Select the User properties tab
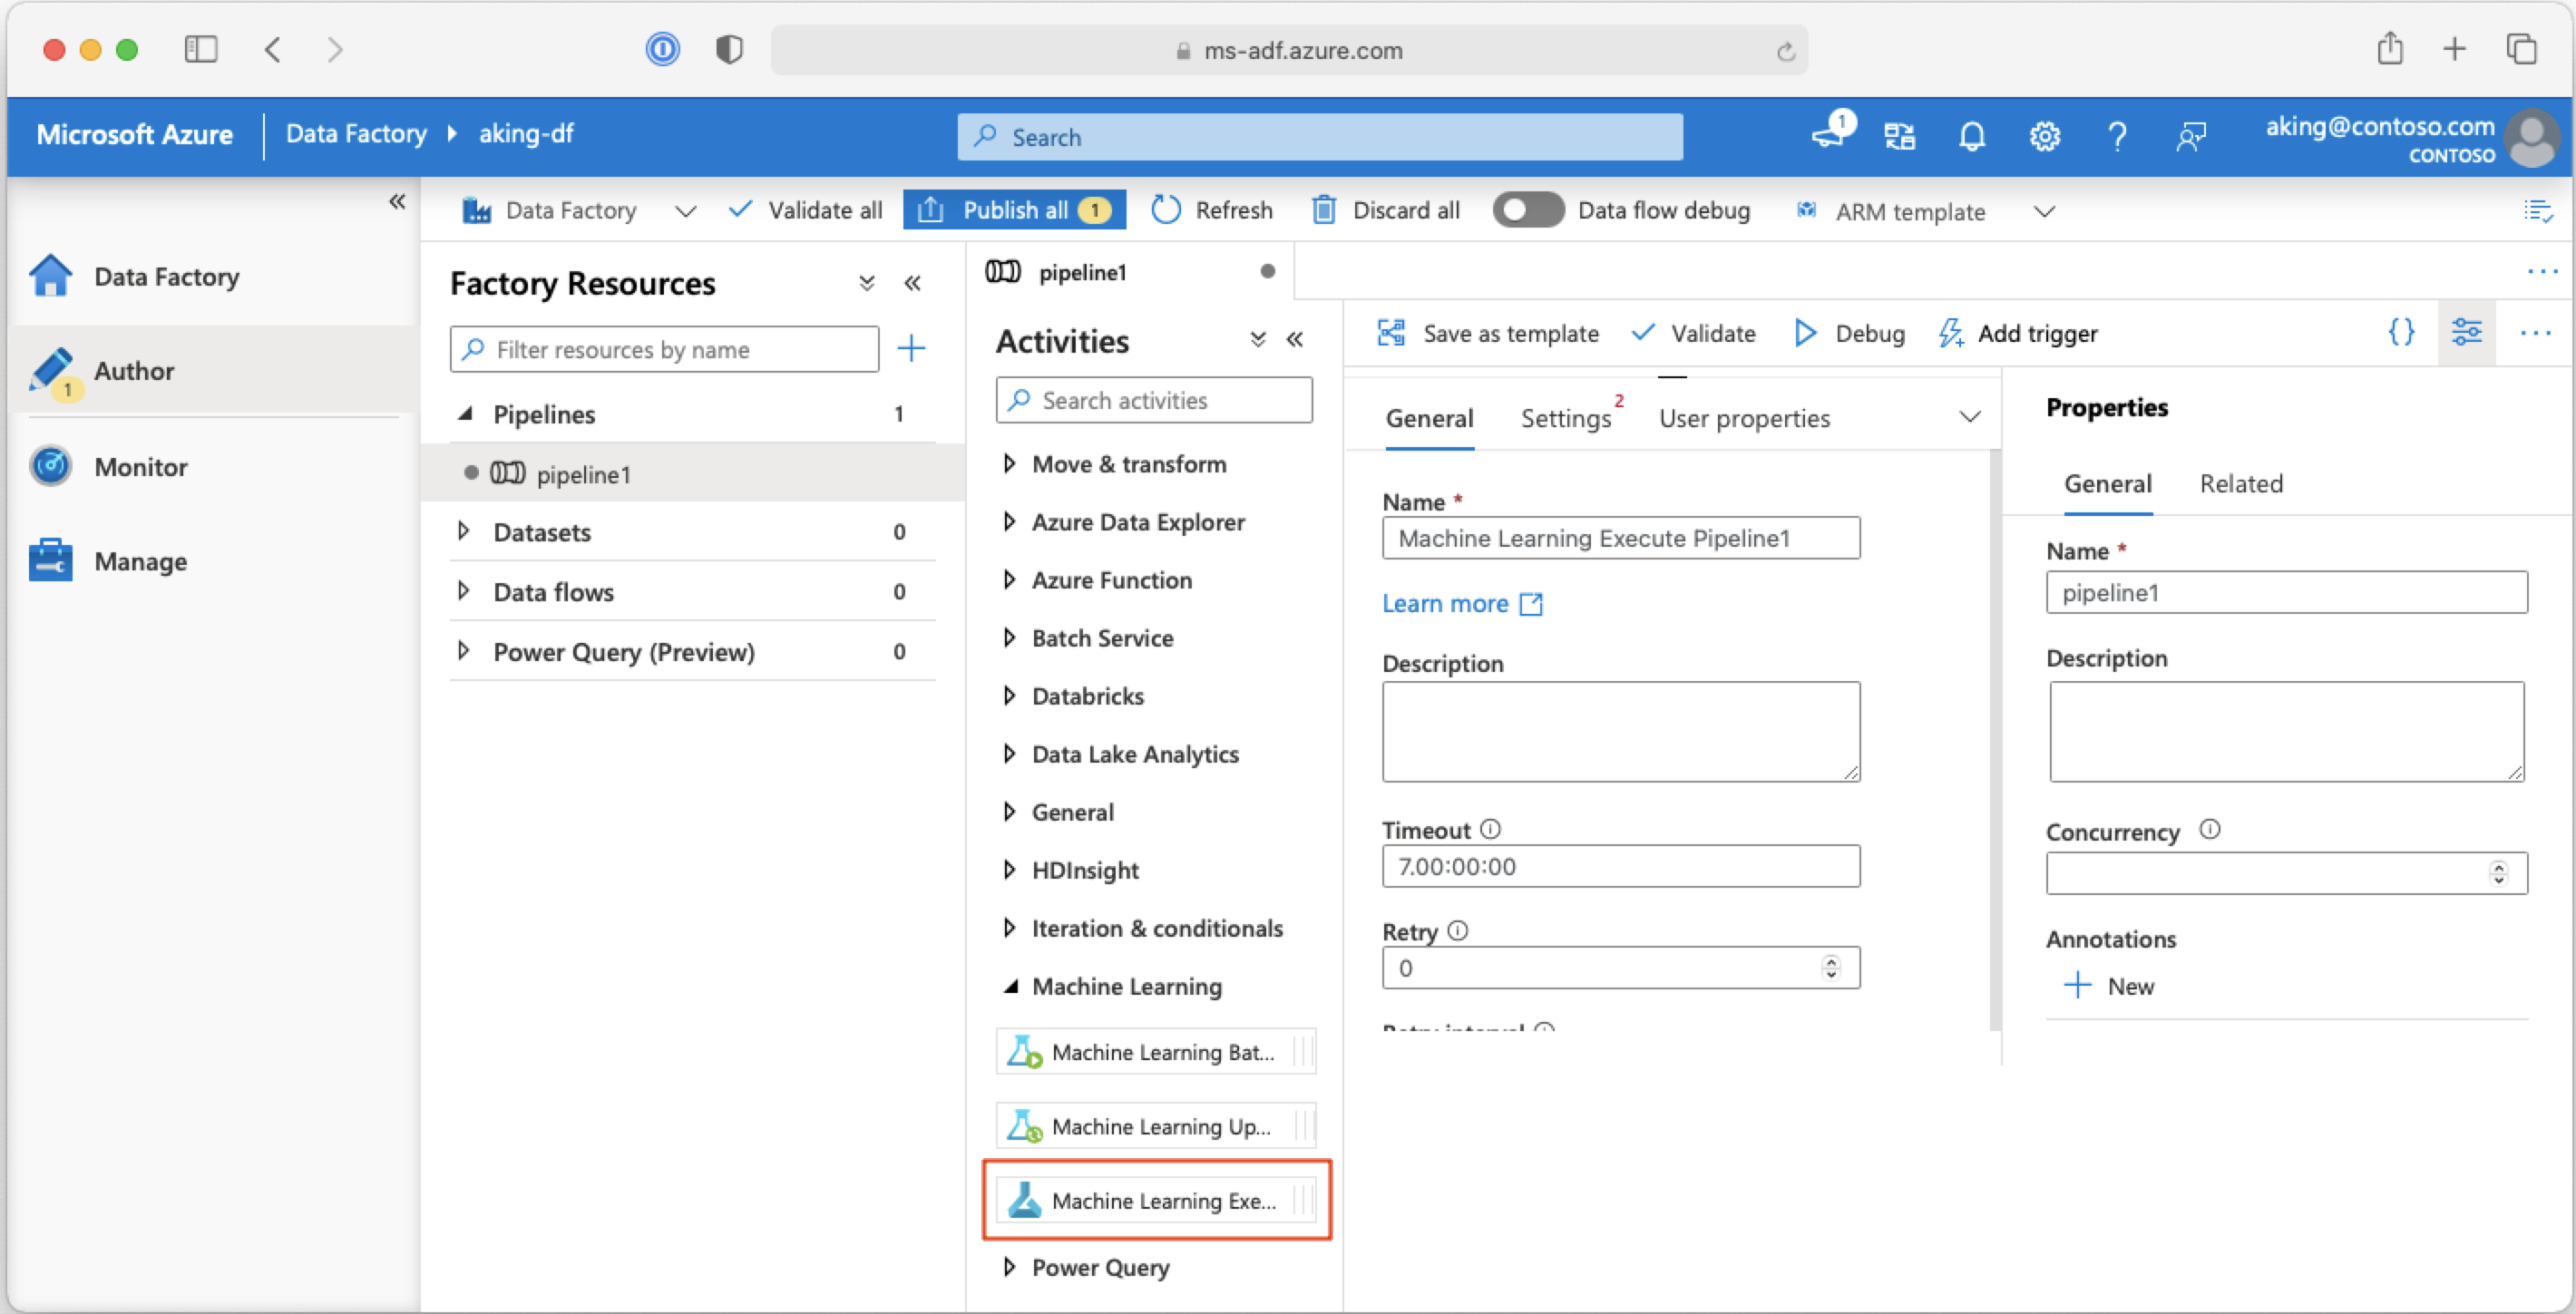2576x1314 pixels. [1745, 417]
